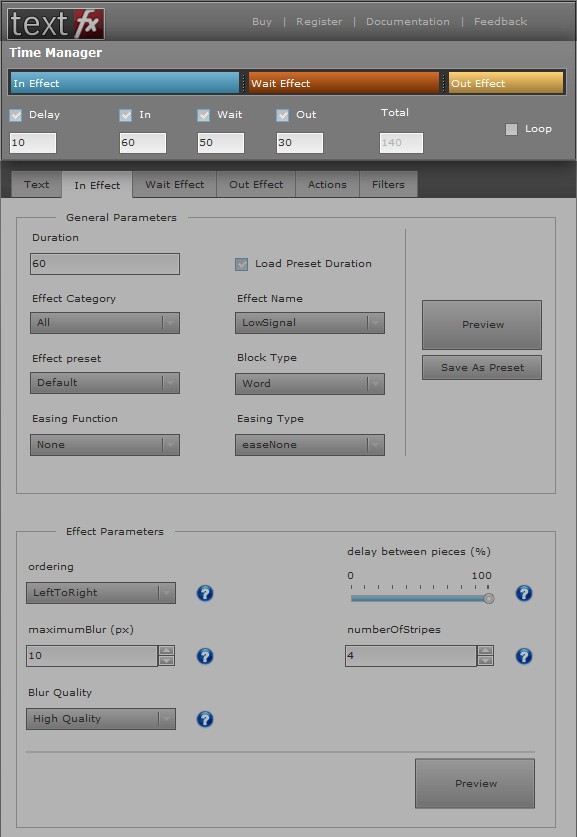This screenshot has height=837, width=577.
Task: Open help icon beside maximumBlur field
Action: [205, 656]
